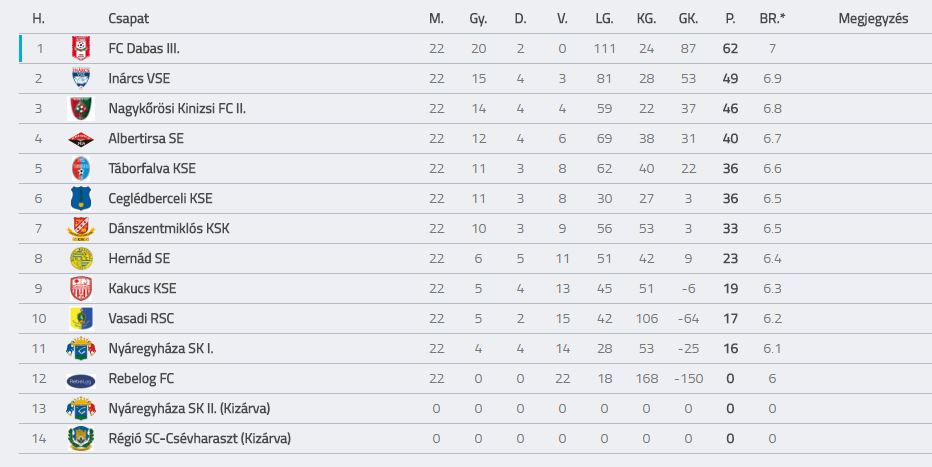Select the Megjegyzés column header

873,18
